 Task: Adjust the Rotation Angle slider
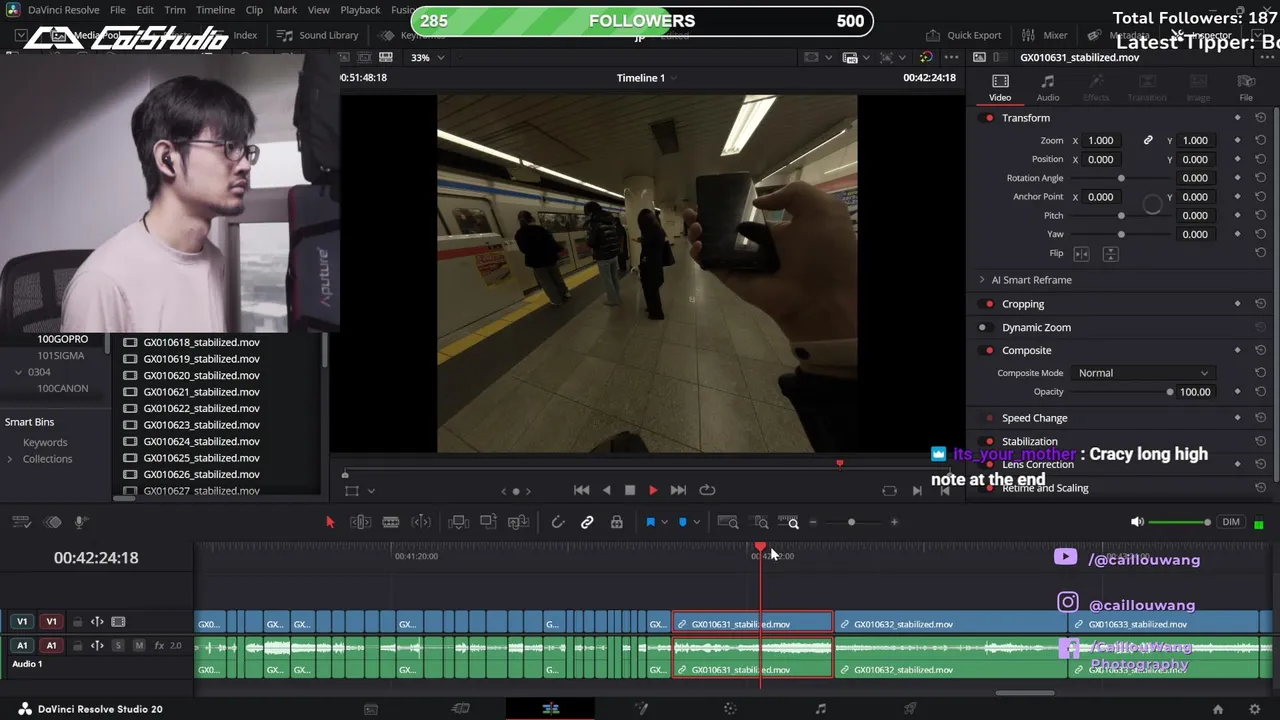point(1120,178)
